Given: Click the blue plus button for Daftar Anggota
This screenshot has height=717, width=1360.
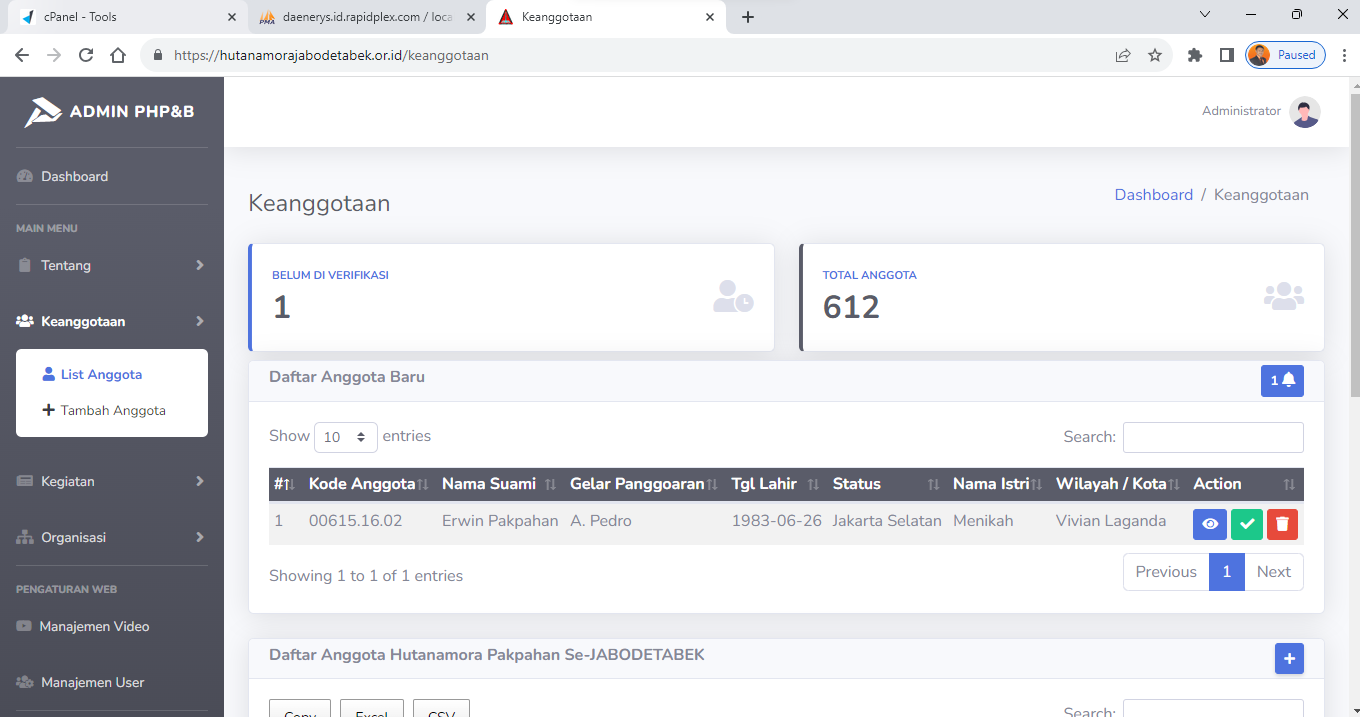Looking at the screenshot, I should 1289,658.
